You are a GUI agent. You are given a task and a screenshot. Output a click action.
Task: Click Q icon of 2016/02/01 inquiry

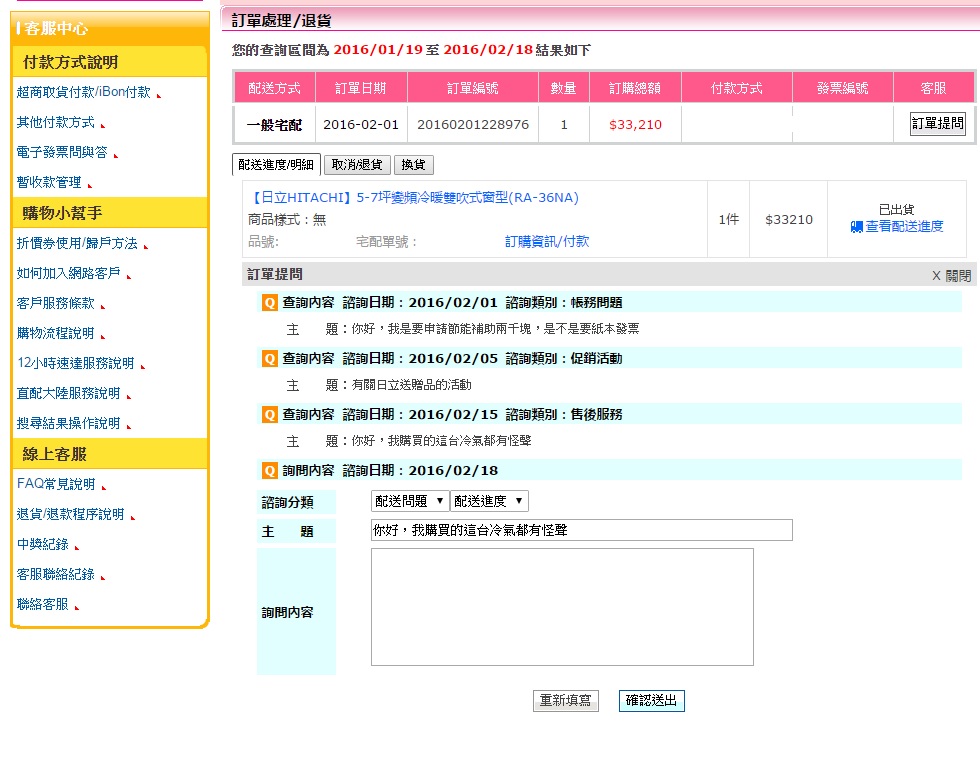click(269, 303)
